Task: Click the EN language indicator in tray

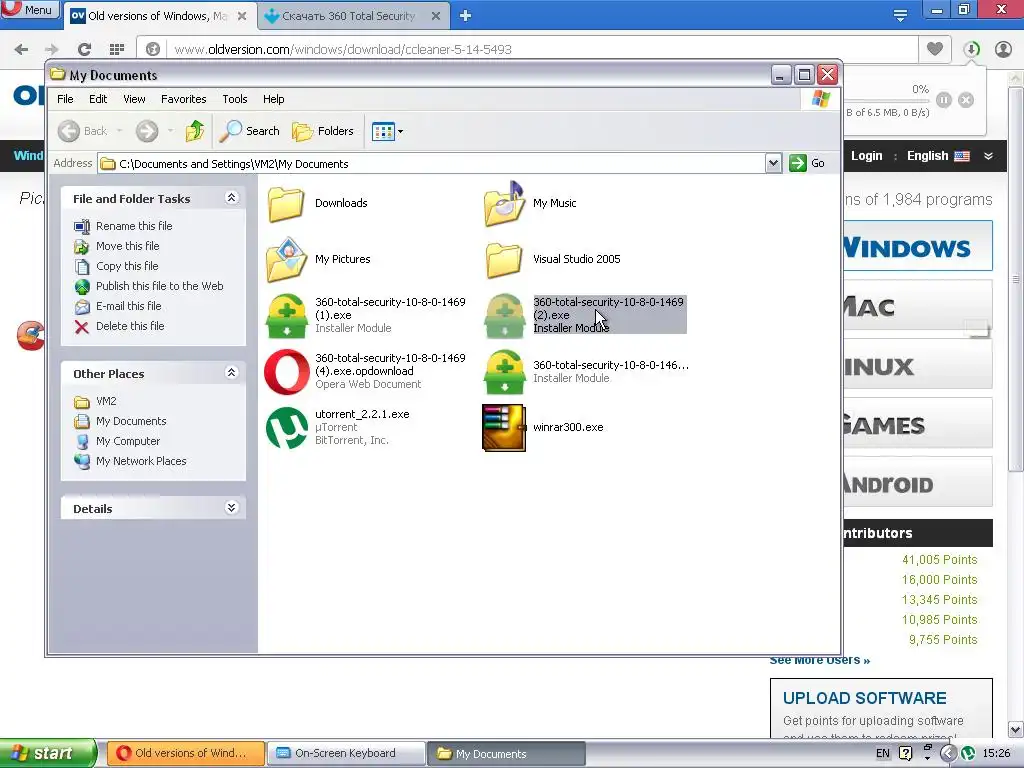Action: [882, 753]
